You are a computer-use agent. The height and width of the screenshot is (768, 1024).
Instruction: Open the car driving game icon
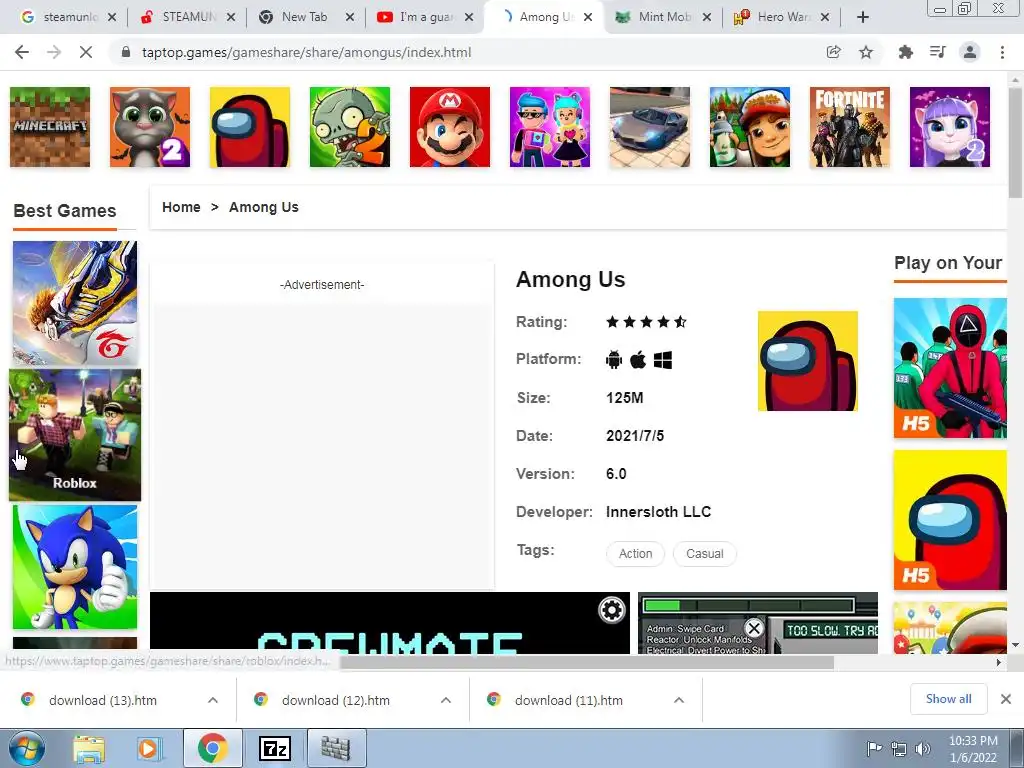(x=650, y=127)
